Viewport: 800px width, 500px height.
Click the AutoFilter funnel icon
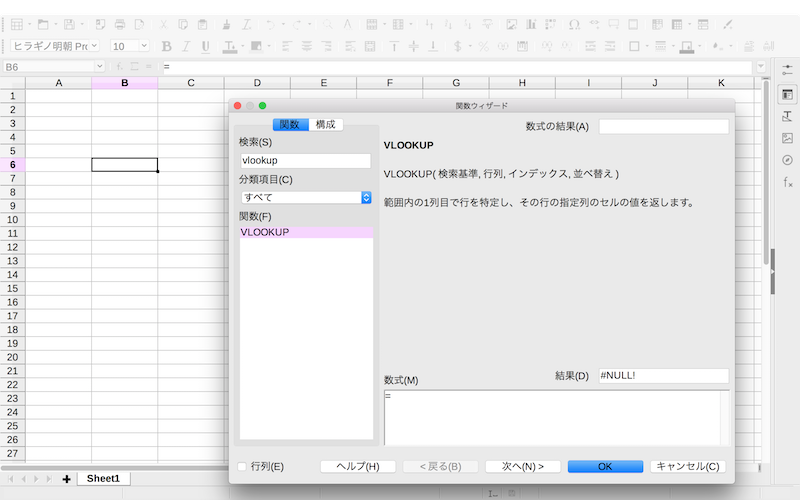point(487,24)
